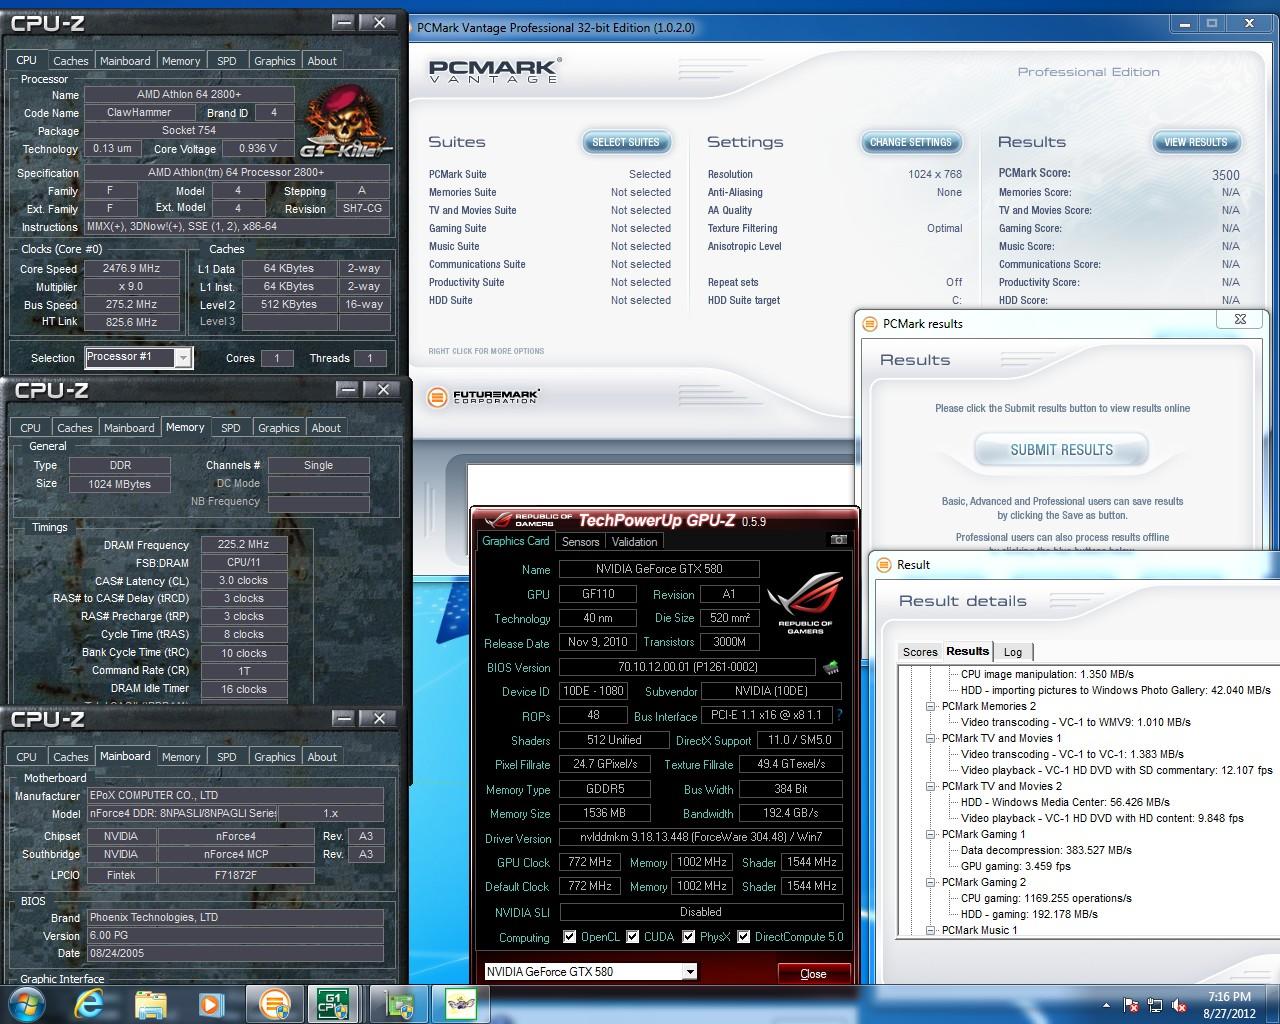Viewport: 1280px width, 1024px height.
Task: Collapse the PCMark TV and Movies 1 node
Action: click(x=931, y=738)
